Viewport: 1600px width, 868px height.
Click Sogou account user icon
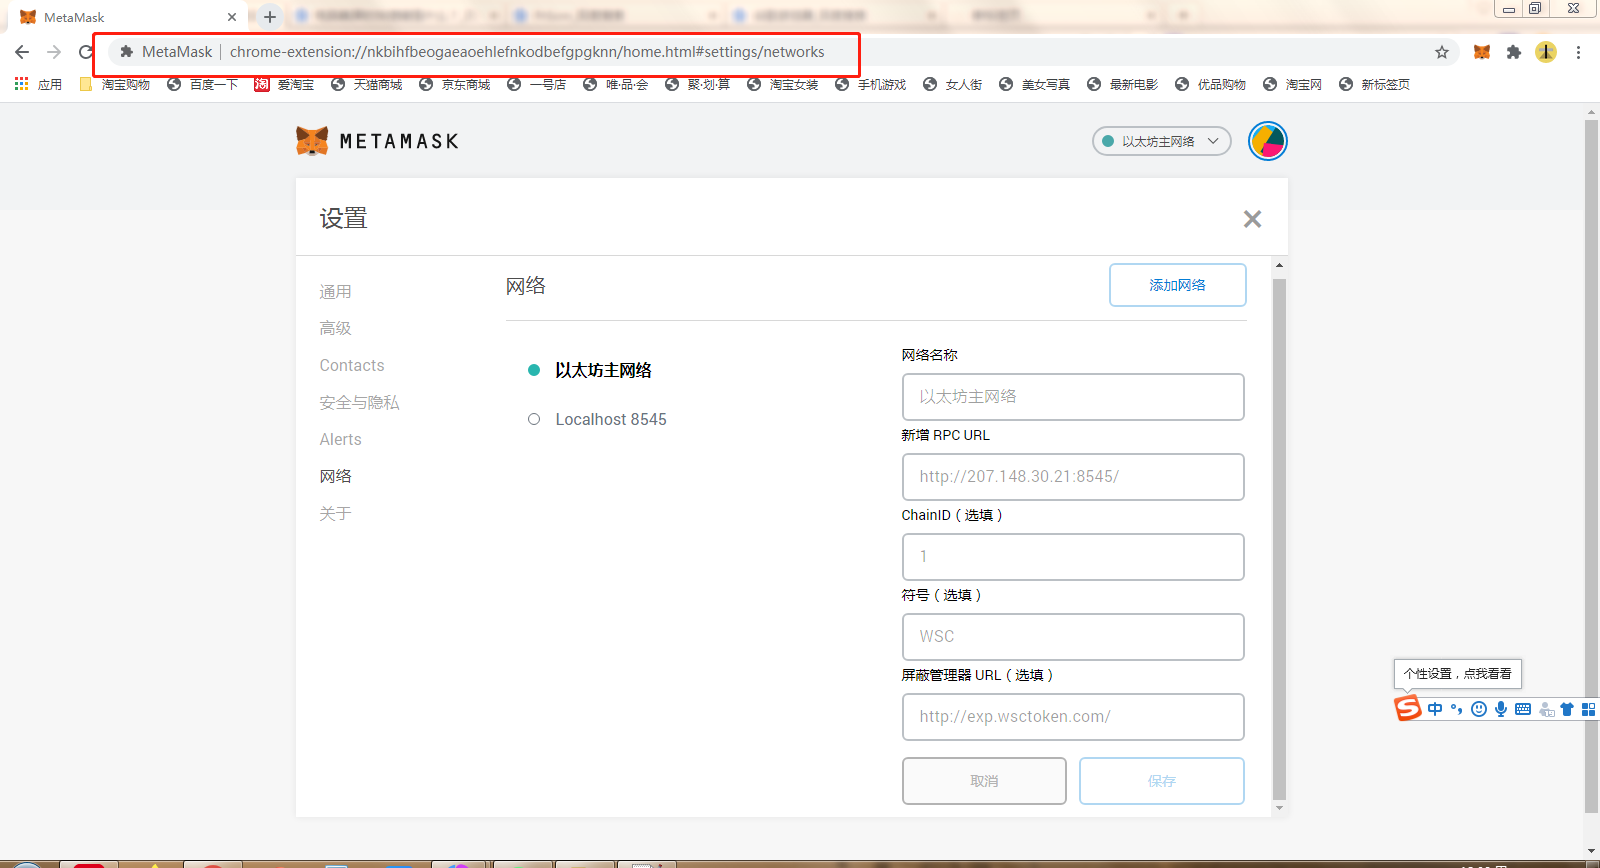(x=1546, y=709)
